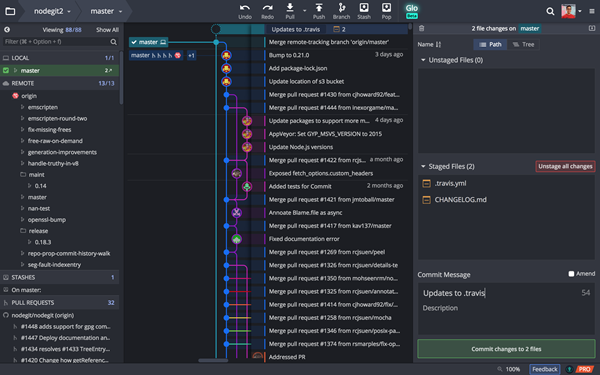
Task: Switch file view to Path
Action: tap(490, 44)
